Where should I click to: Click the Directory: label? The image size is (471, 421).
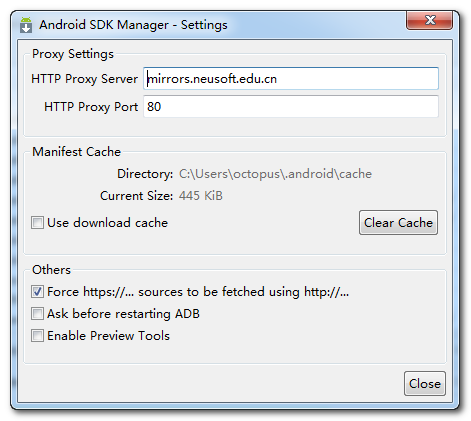[x=145, y=174]
